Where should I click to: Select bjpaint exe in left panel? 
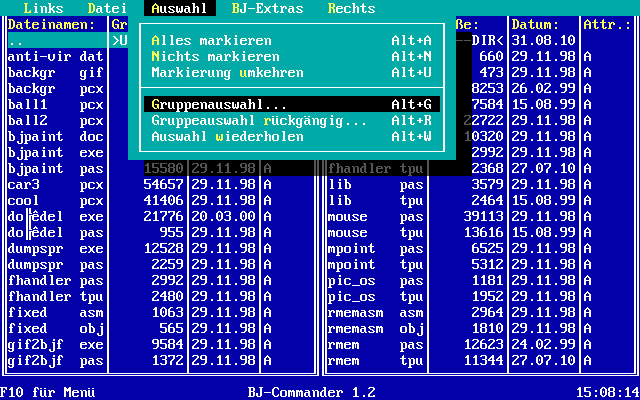point(55,153)
